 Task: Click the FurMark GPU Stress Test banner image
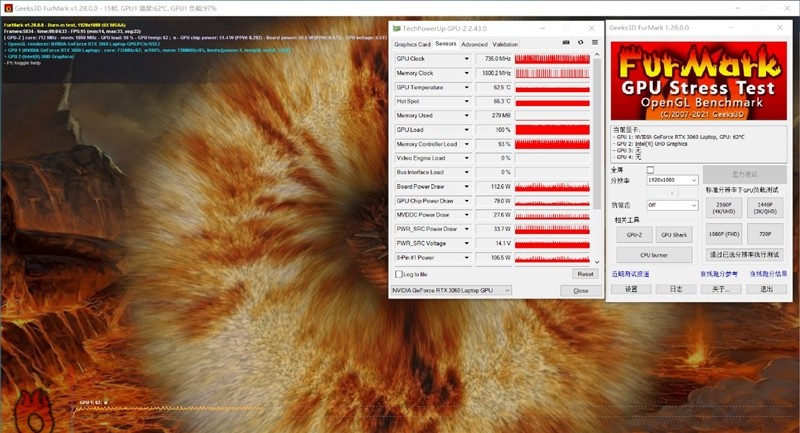[x=698, y=81]
